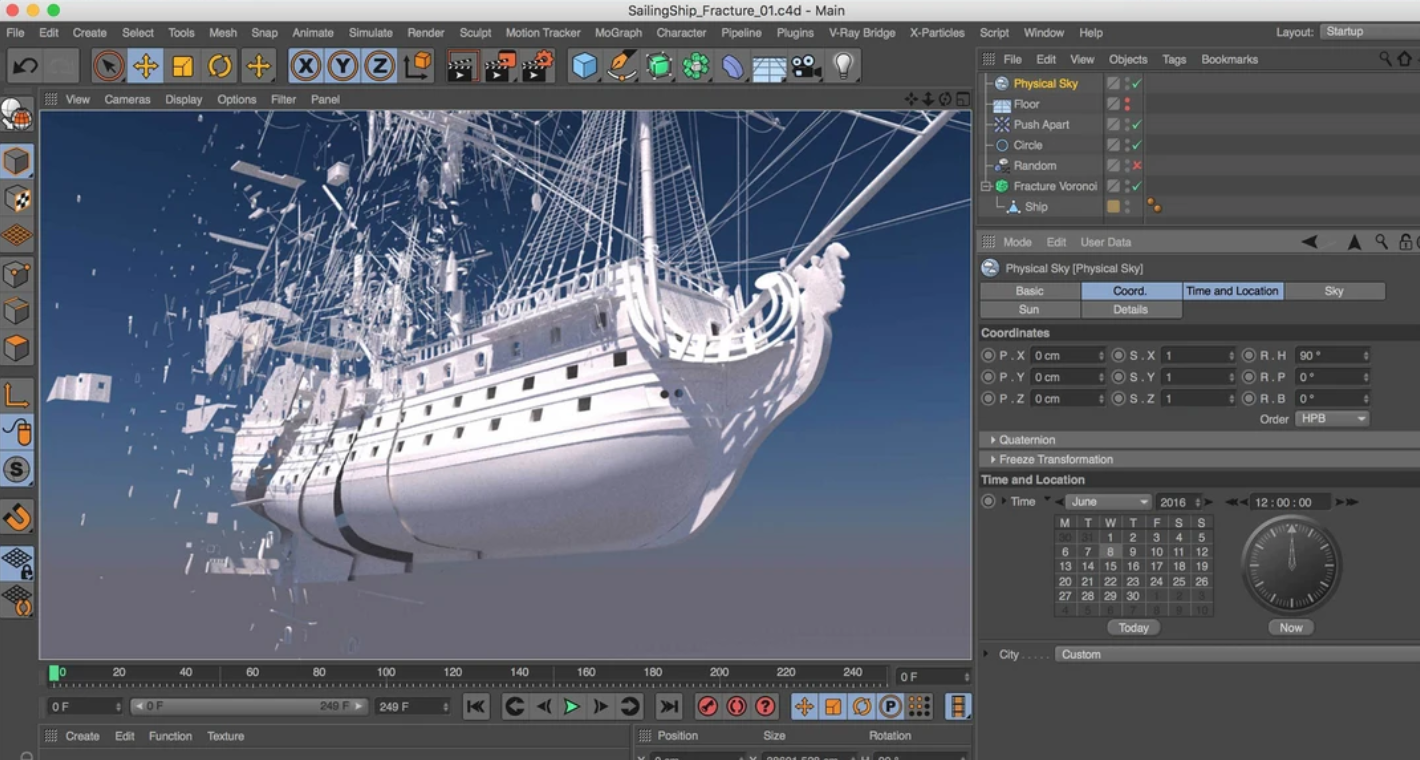The width and height of the screenshot is (1420, 760).
Task: Select the Move tool in top toolbar
Action: tap(146, 67)
